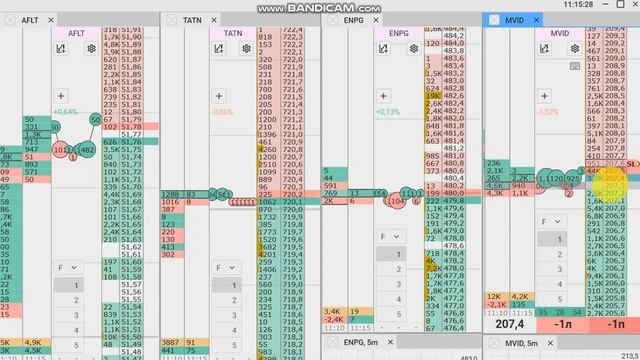This screenshot has width=640, height=360.
Task: Select volume preset 5 in ENPG panel
Action: coord(391,314)
